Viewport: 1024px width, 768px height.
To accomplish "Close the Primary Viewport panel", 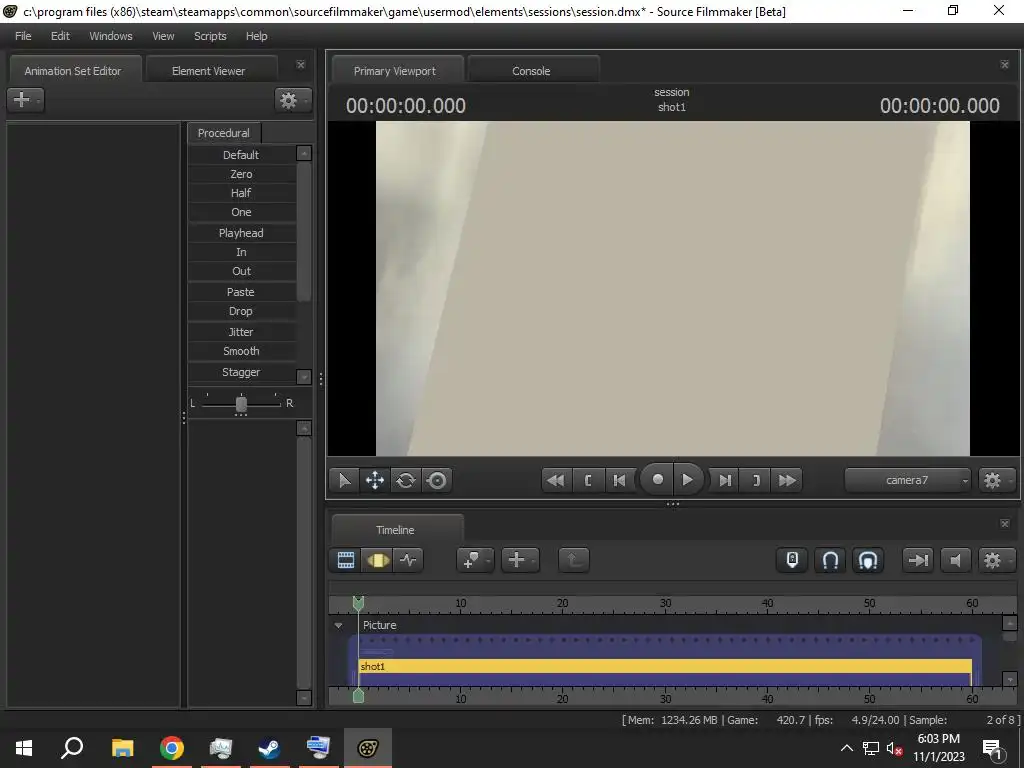I will point(1004,64).
